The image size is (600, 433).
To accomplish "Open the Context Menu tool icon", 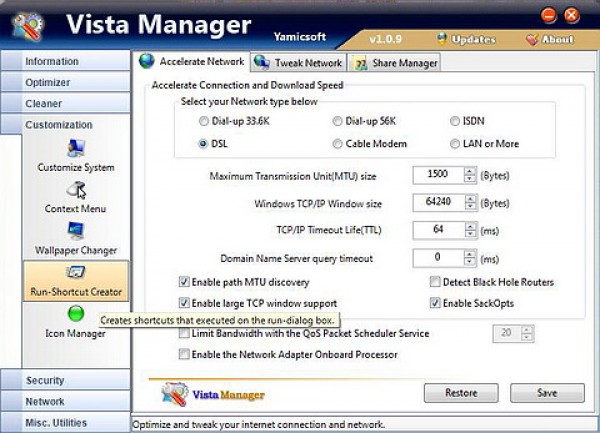I will [x=76, y=190].
